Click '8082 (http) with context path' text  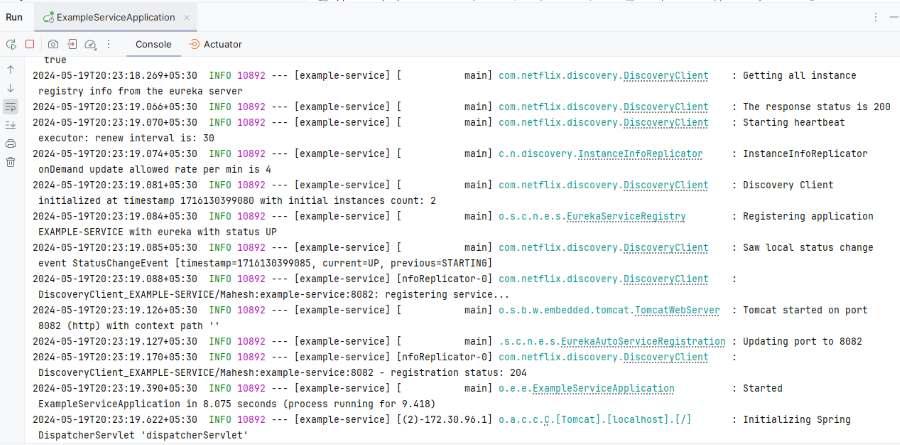[121, 326]
